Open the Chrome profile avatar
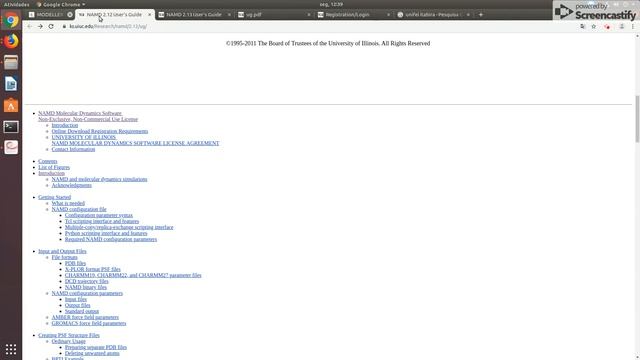Image resolution: width=640 pixels, height=360 pixels. click(622, 26)
